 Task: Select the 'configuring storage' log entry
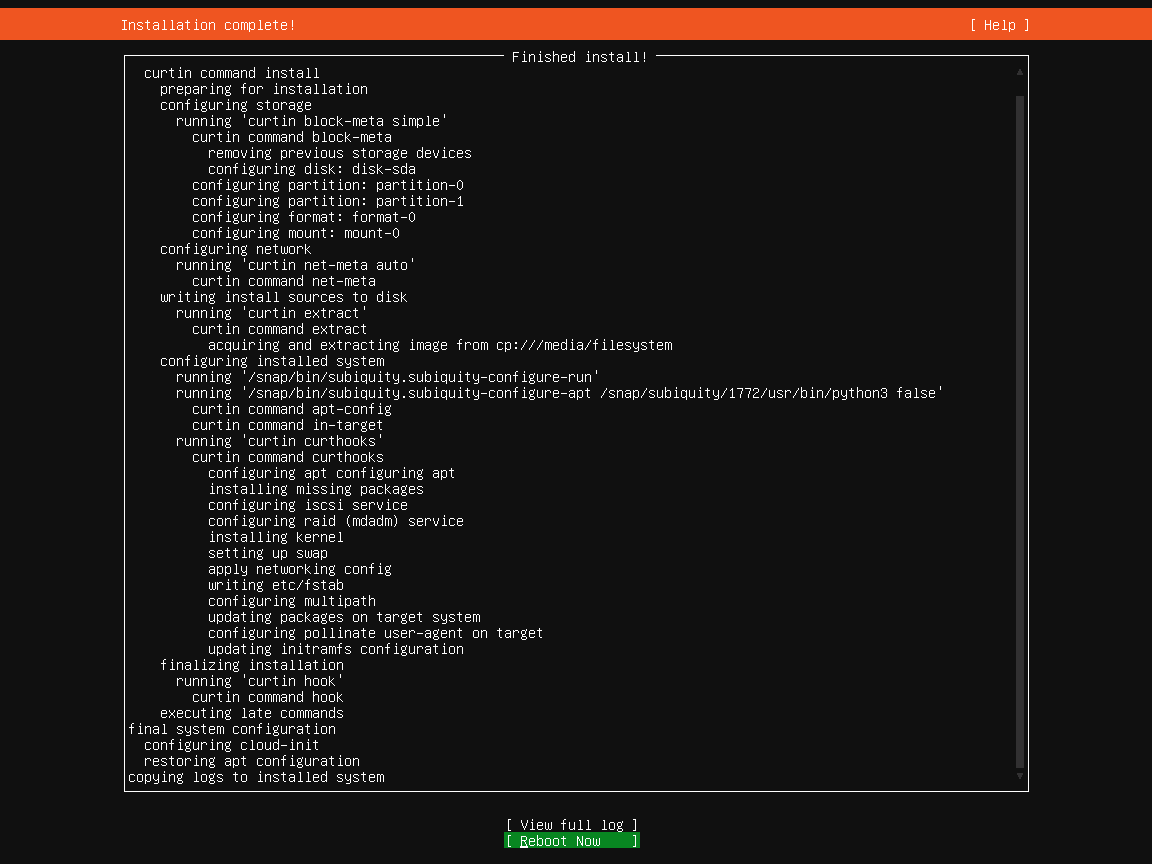(236, 105)
